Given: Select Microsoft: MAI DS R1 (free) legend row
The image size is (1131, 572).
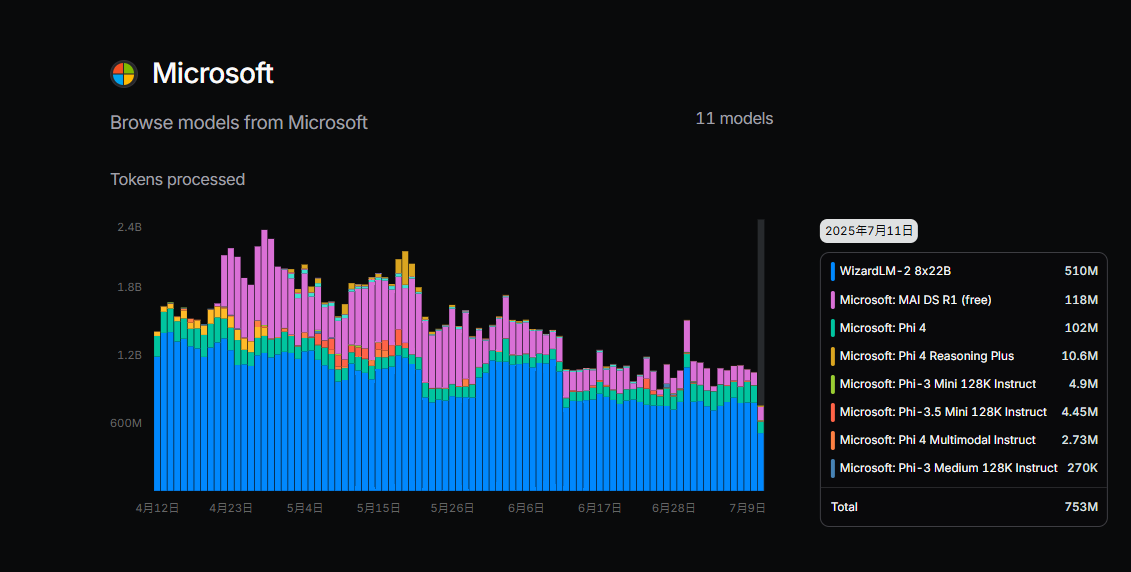Looking at the screenshot, I should (964, 299).
